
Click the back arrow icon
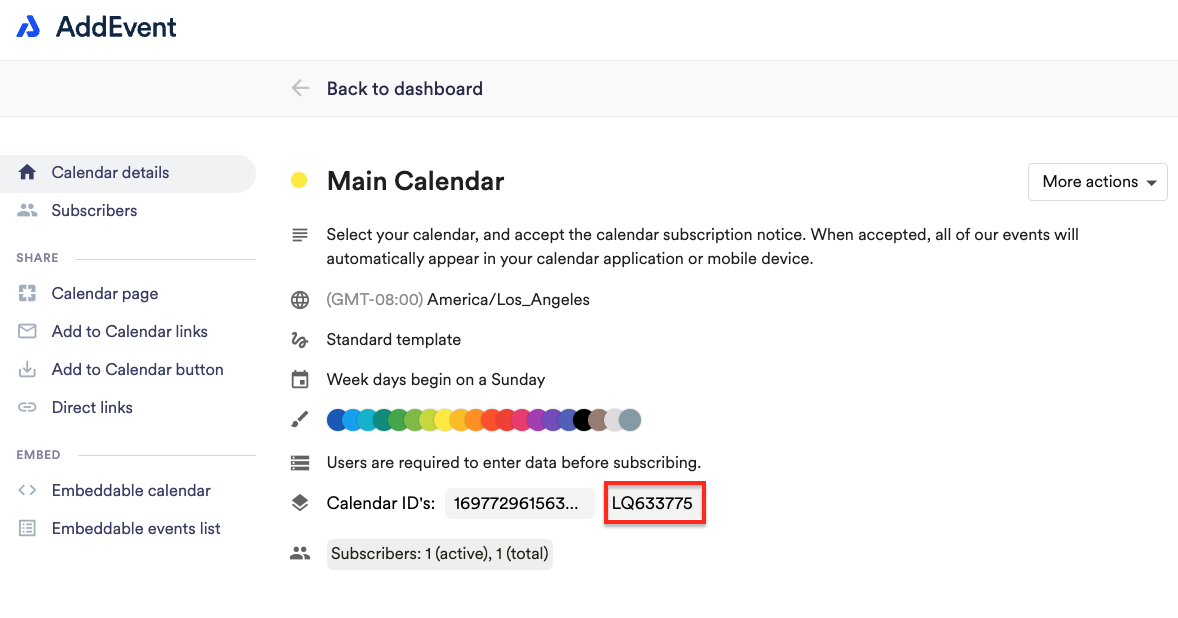coord(300,89)
